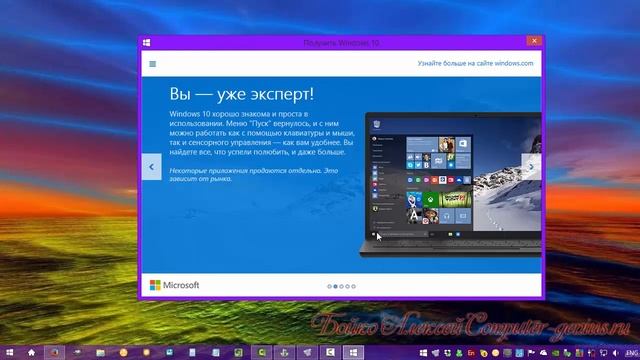Click the Get Windows 10 taskbar button
Viewport: 640px width, 360px height.
click(353, 353)
